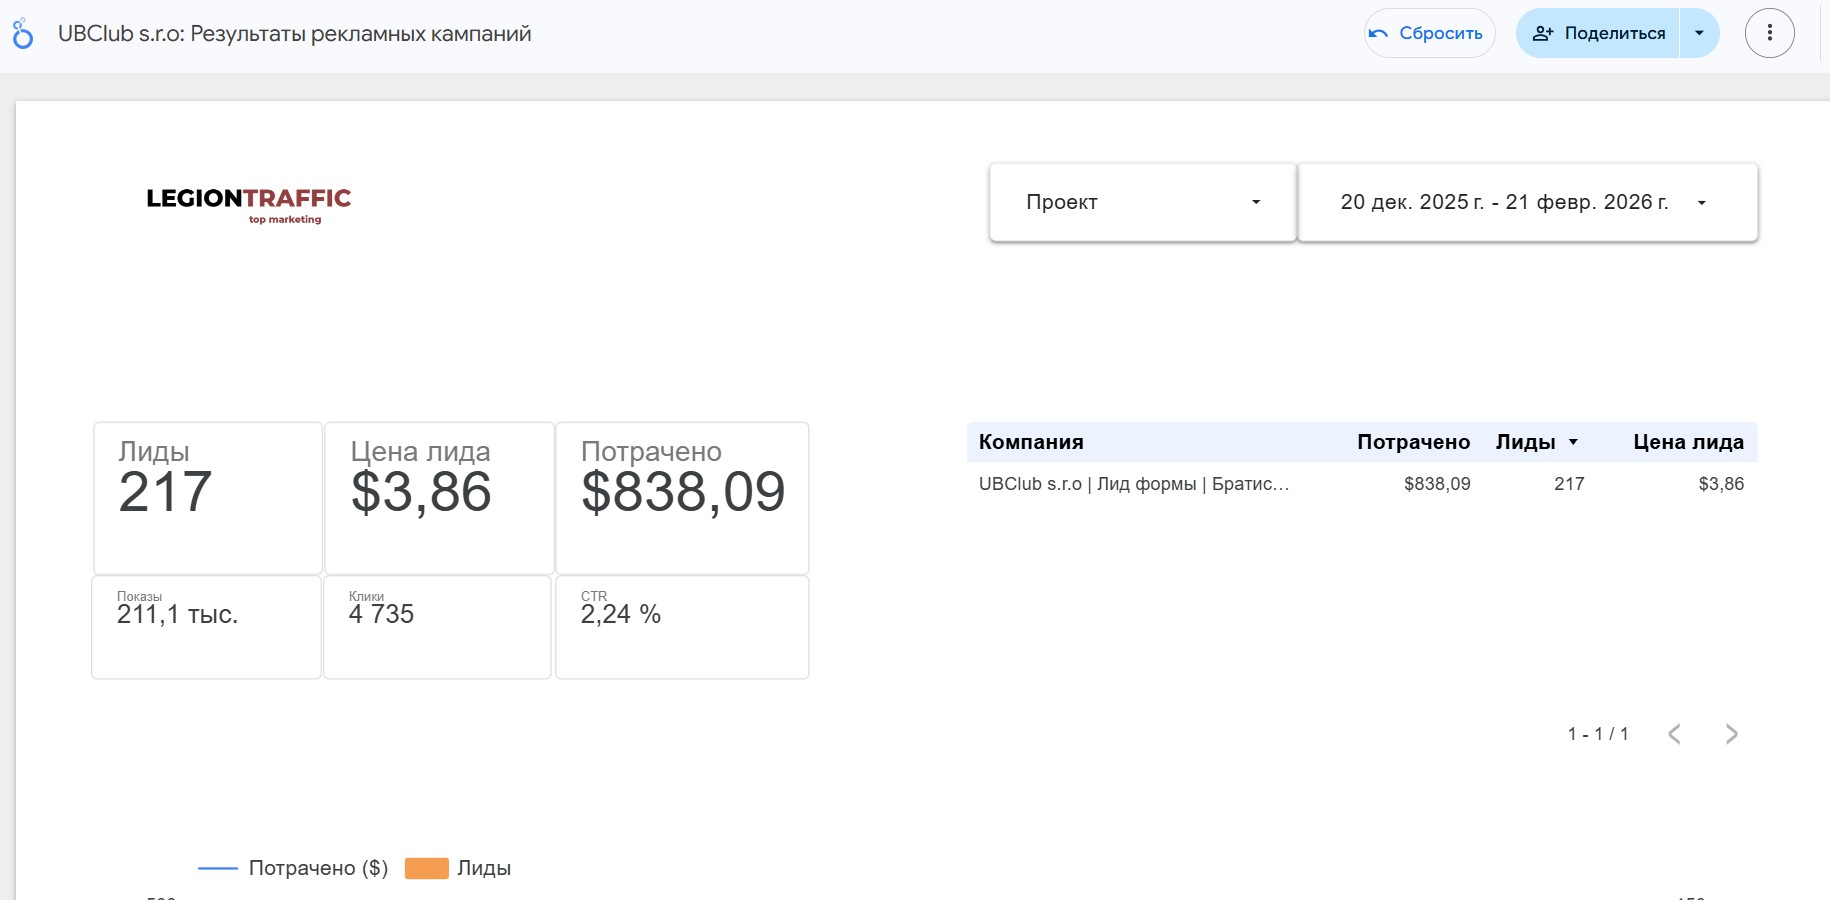Click the Лиды column sort arrow

[x=1573, y=442]
